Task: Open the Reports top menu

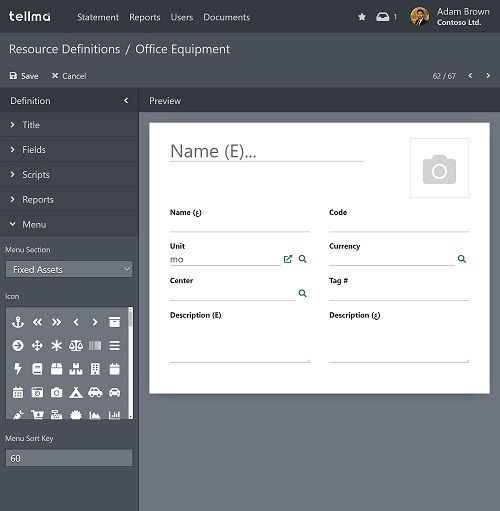Action: click(145, 17)
